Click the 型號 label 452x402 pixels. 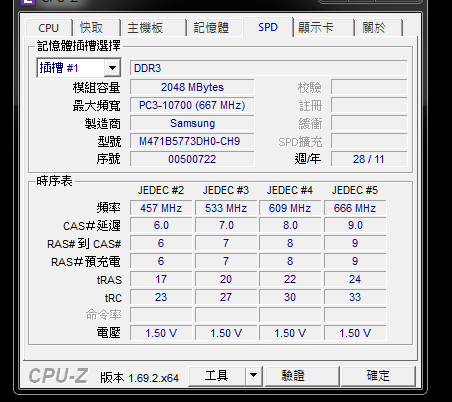pos(109,142)
